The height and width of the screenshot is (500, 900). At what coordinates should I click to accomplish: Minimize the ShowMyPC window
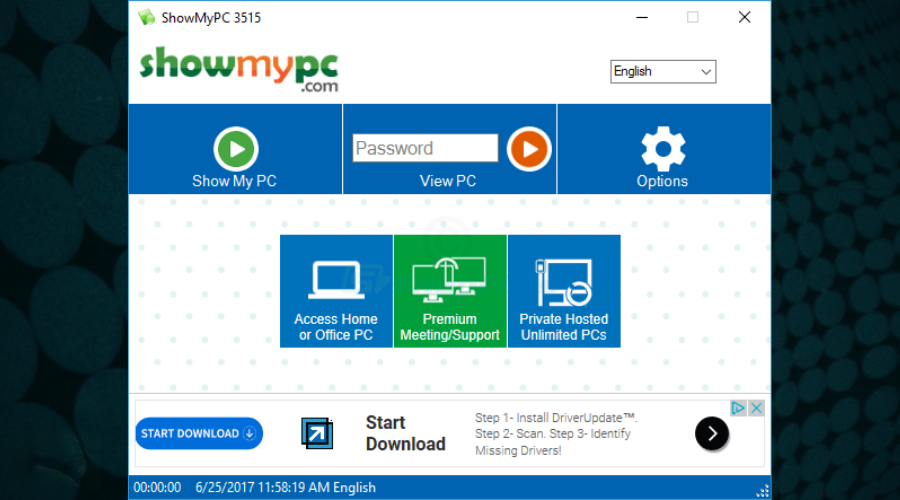click(642, 18)
